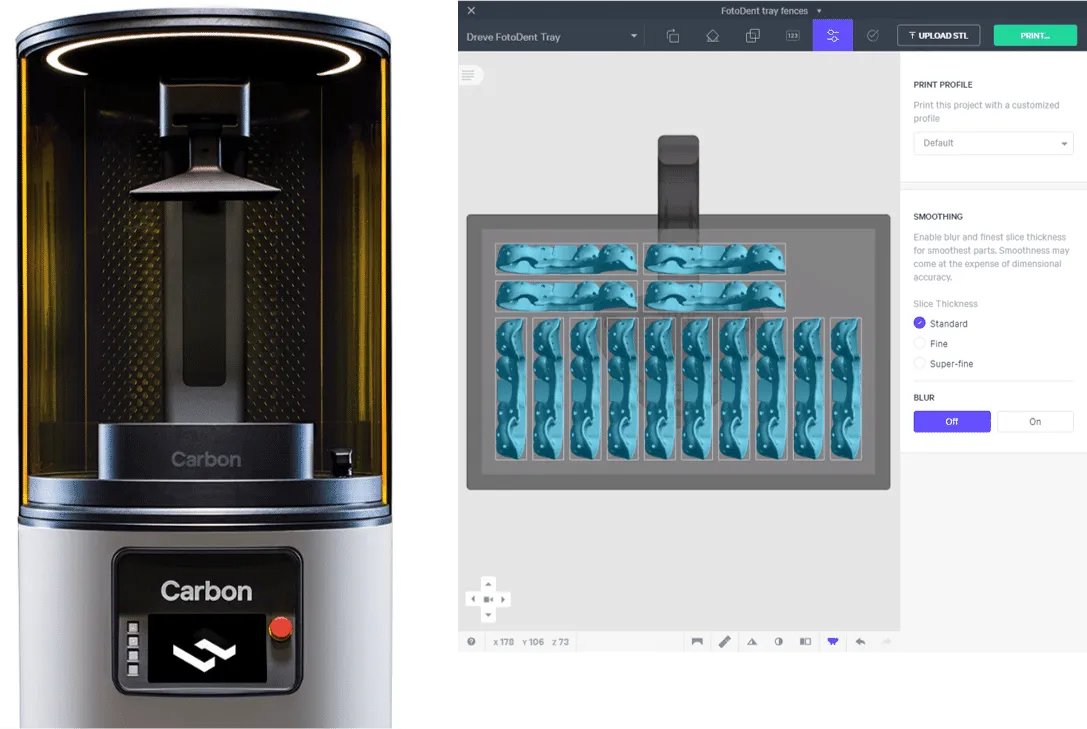Click the analysis checkmark circle icon

[872, 36]
